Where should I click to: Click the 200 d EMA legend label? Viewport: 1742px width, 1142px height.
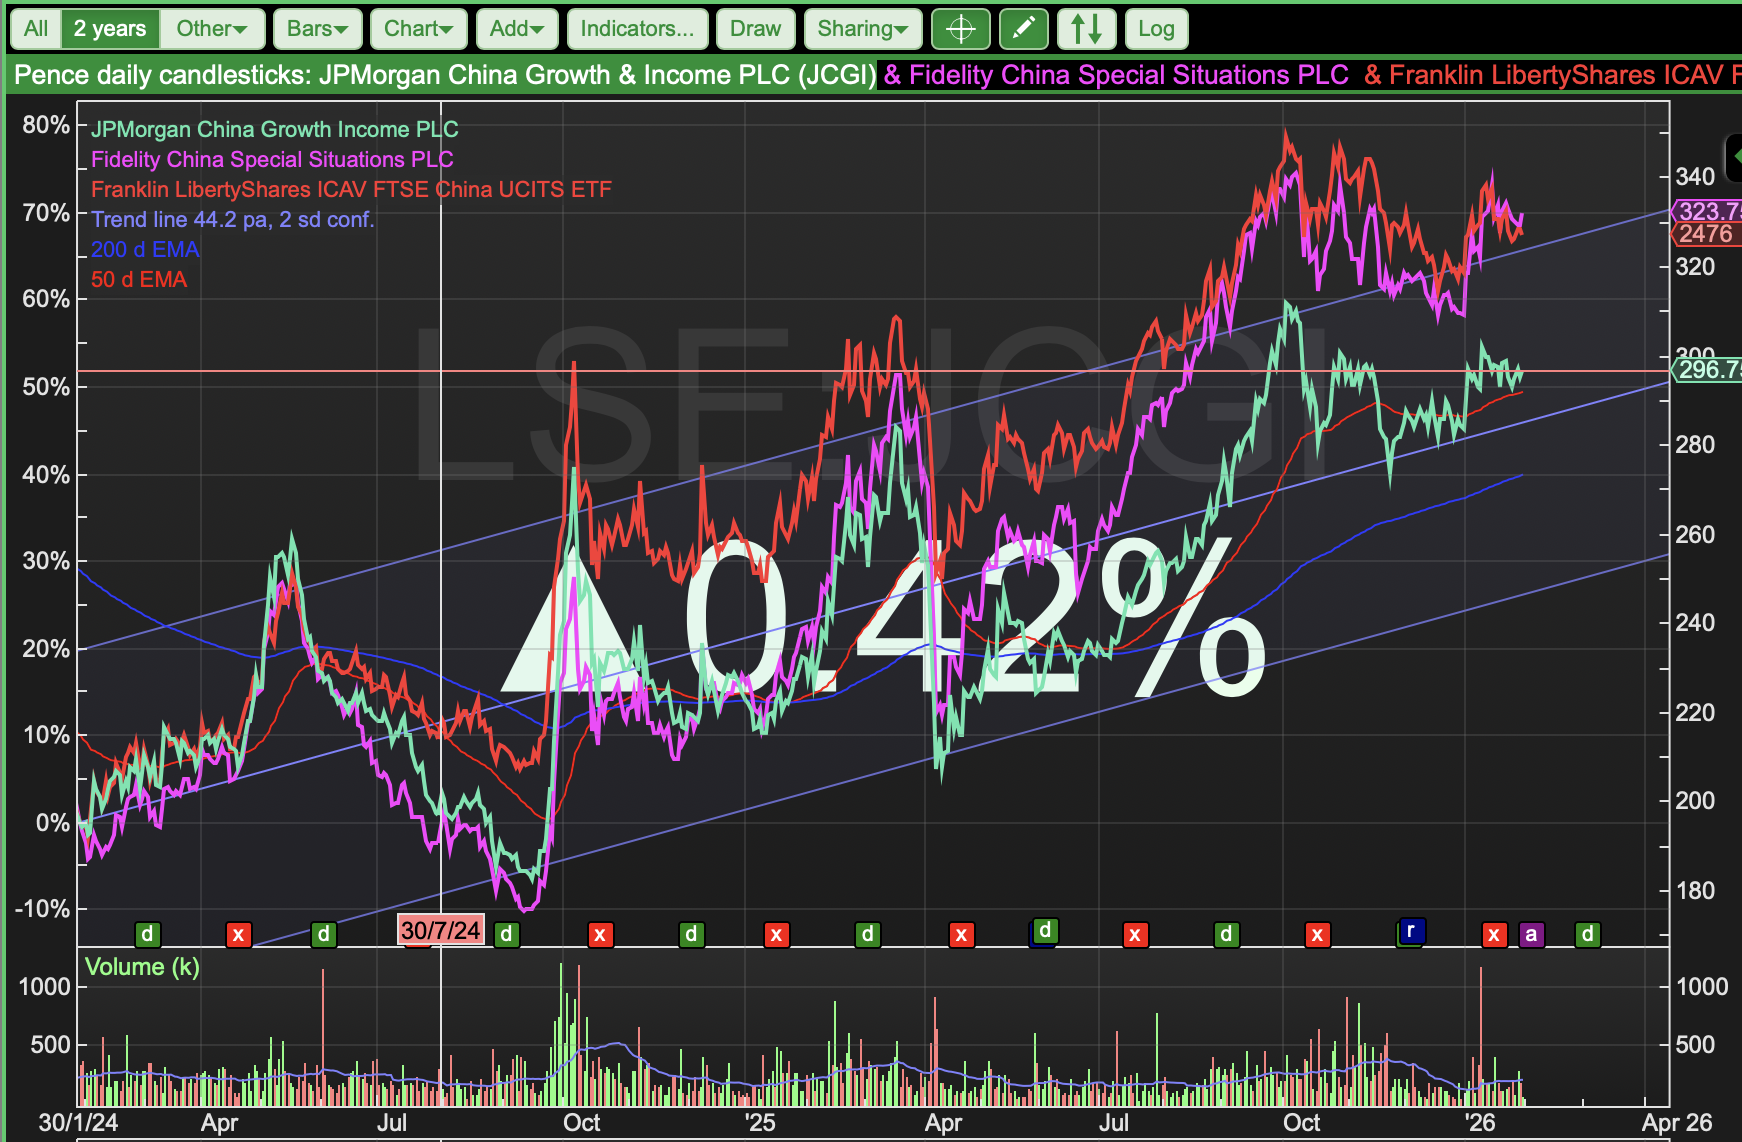coord(145,249)
